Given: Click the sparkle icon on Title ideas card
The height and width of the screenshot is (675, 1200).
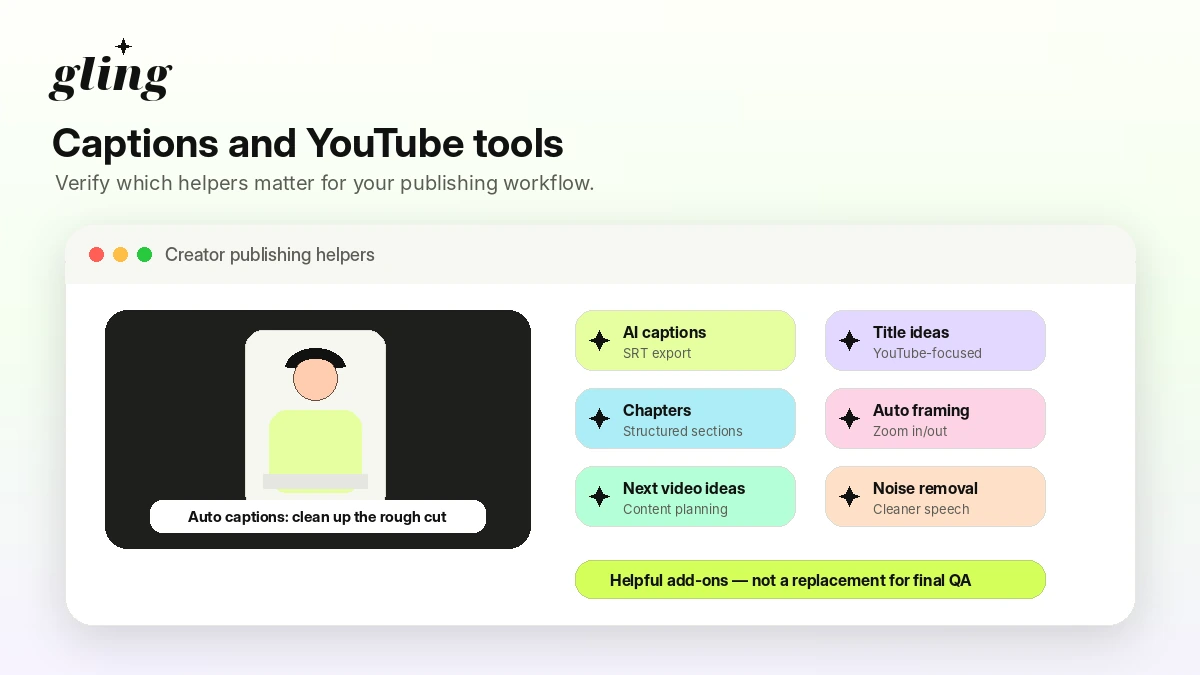Looking at the screenshot, I should tap(849, 341).
